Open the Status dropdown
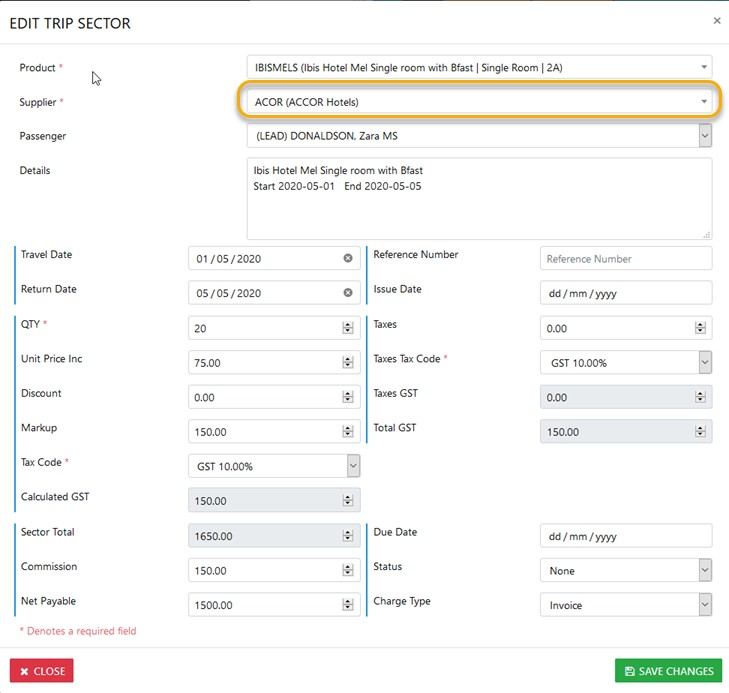Screen dimensions: 729x693 click(705, 570)
